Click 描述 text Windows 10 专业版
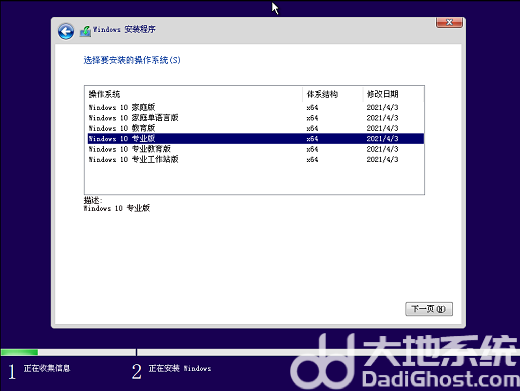 (117, 208)
